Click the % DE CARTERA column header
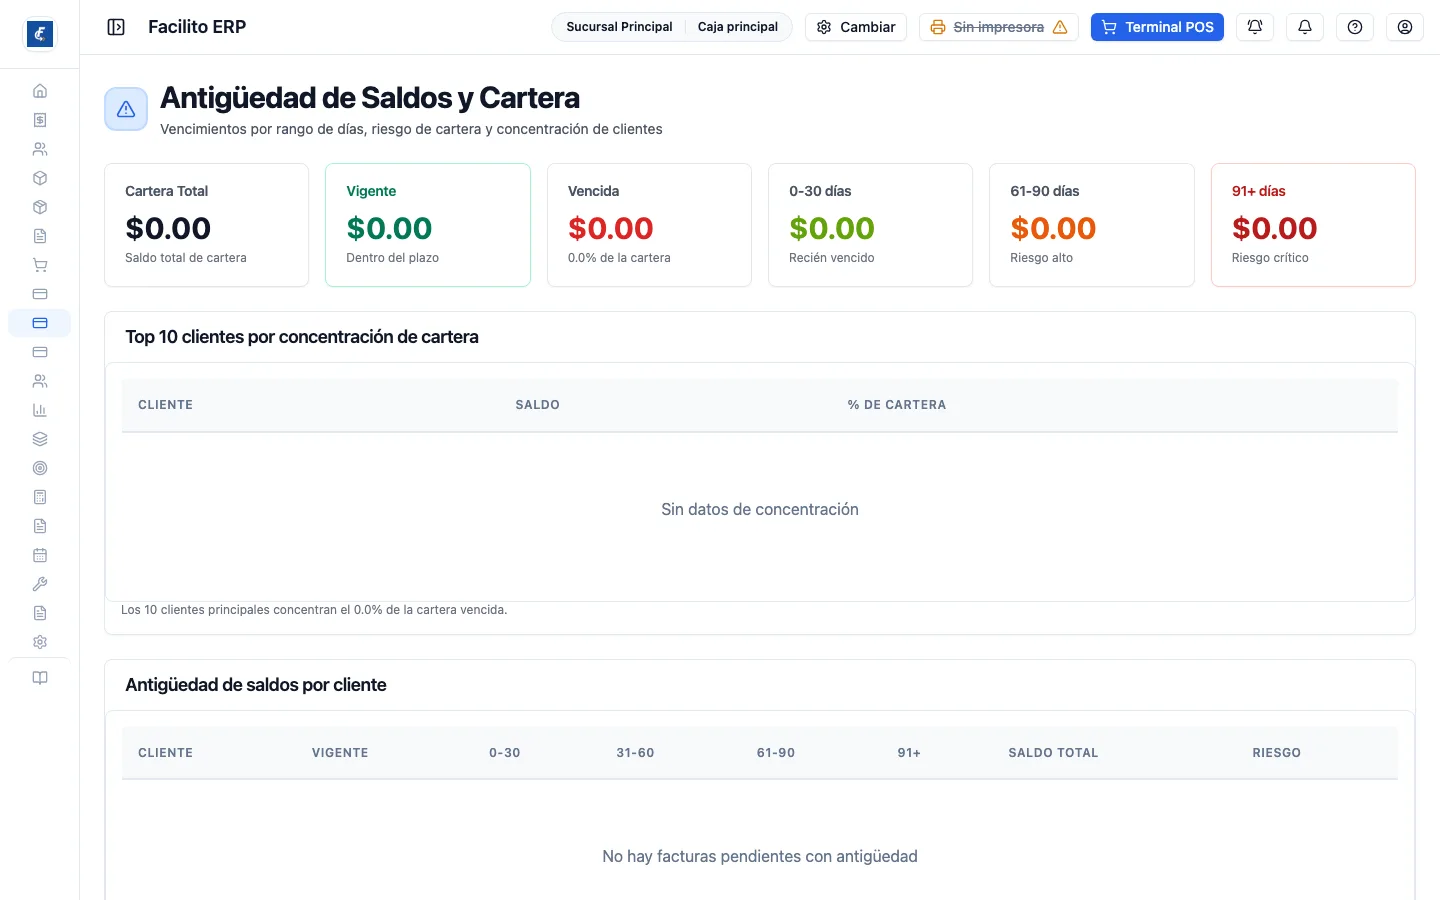Image resolution: width=1440 pixels, height=900 pixels. coord(897,405)
